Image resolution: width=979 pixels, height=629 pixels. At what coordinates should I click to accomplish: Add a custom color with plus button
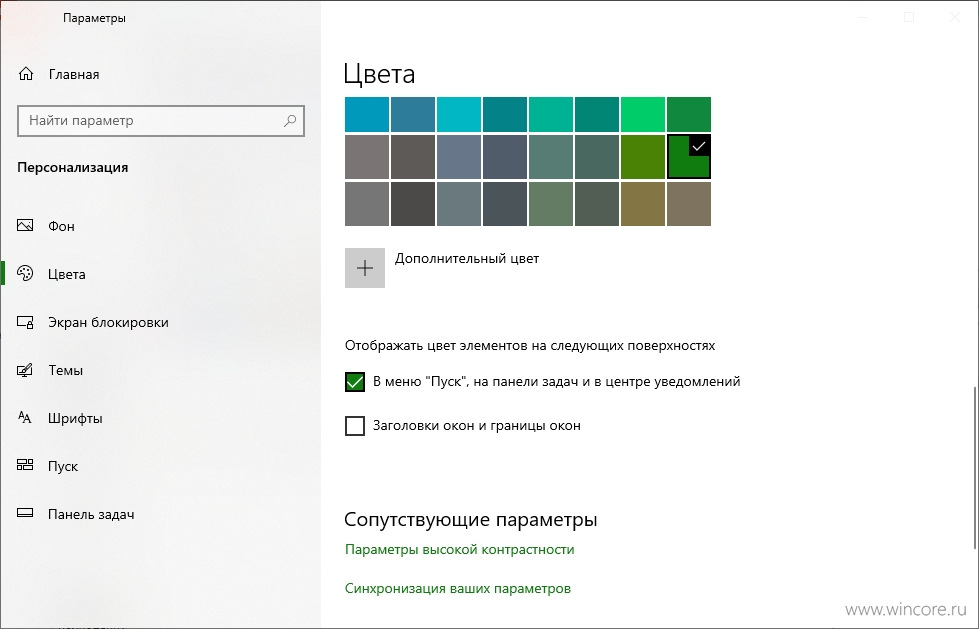click(x=365, y=268)
